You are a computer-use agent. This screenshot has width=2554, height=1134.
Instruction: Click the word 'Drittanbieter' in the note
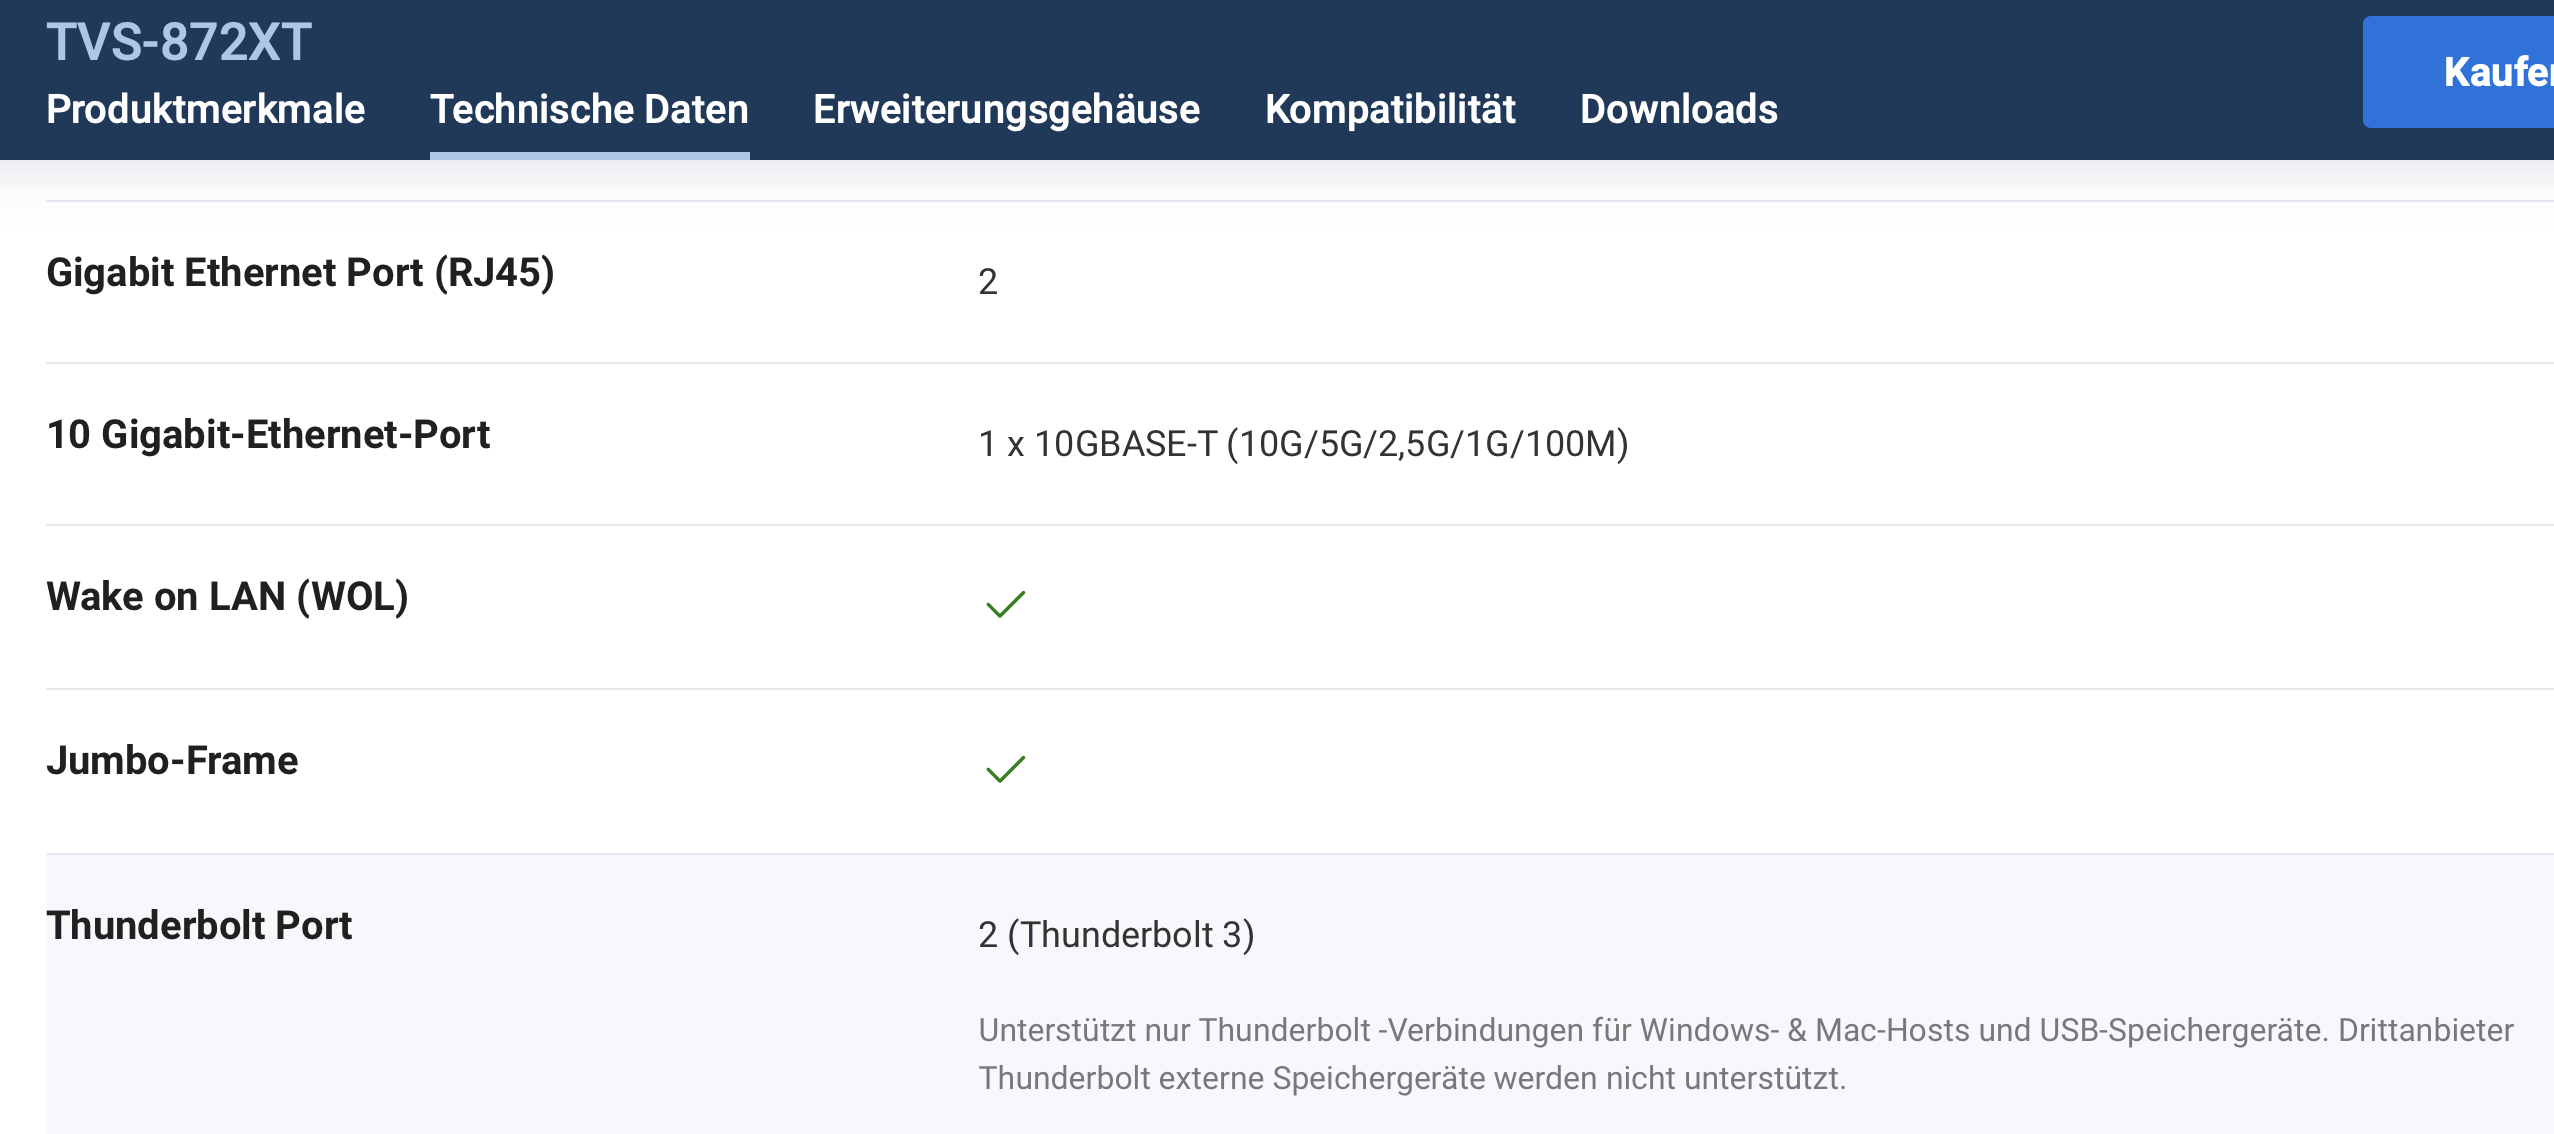[2425, 1030]
